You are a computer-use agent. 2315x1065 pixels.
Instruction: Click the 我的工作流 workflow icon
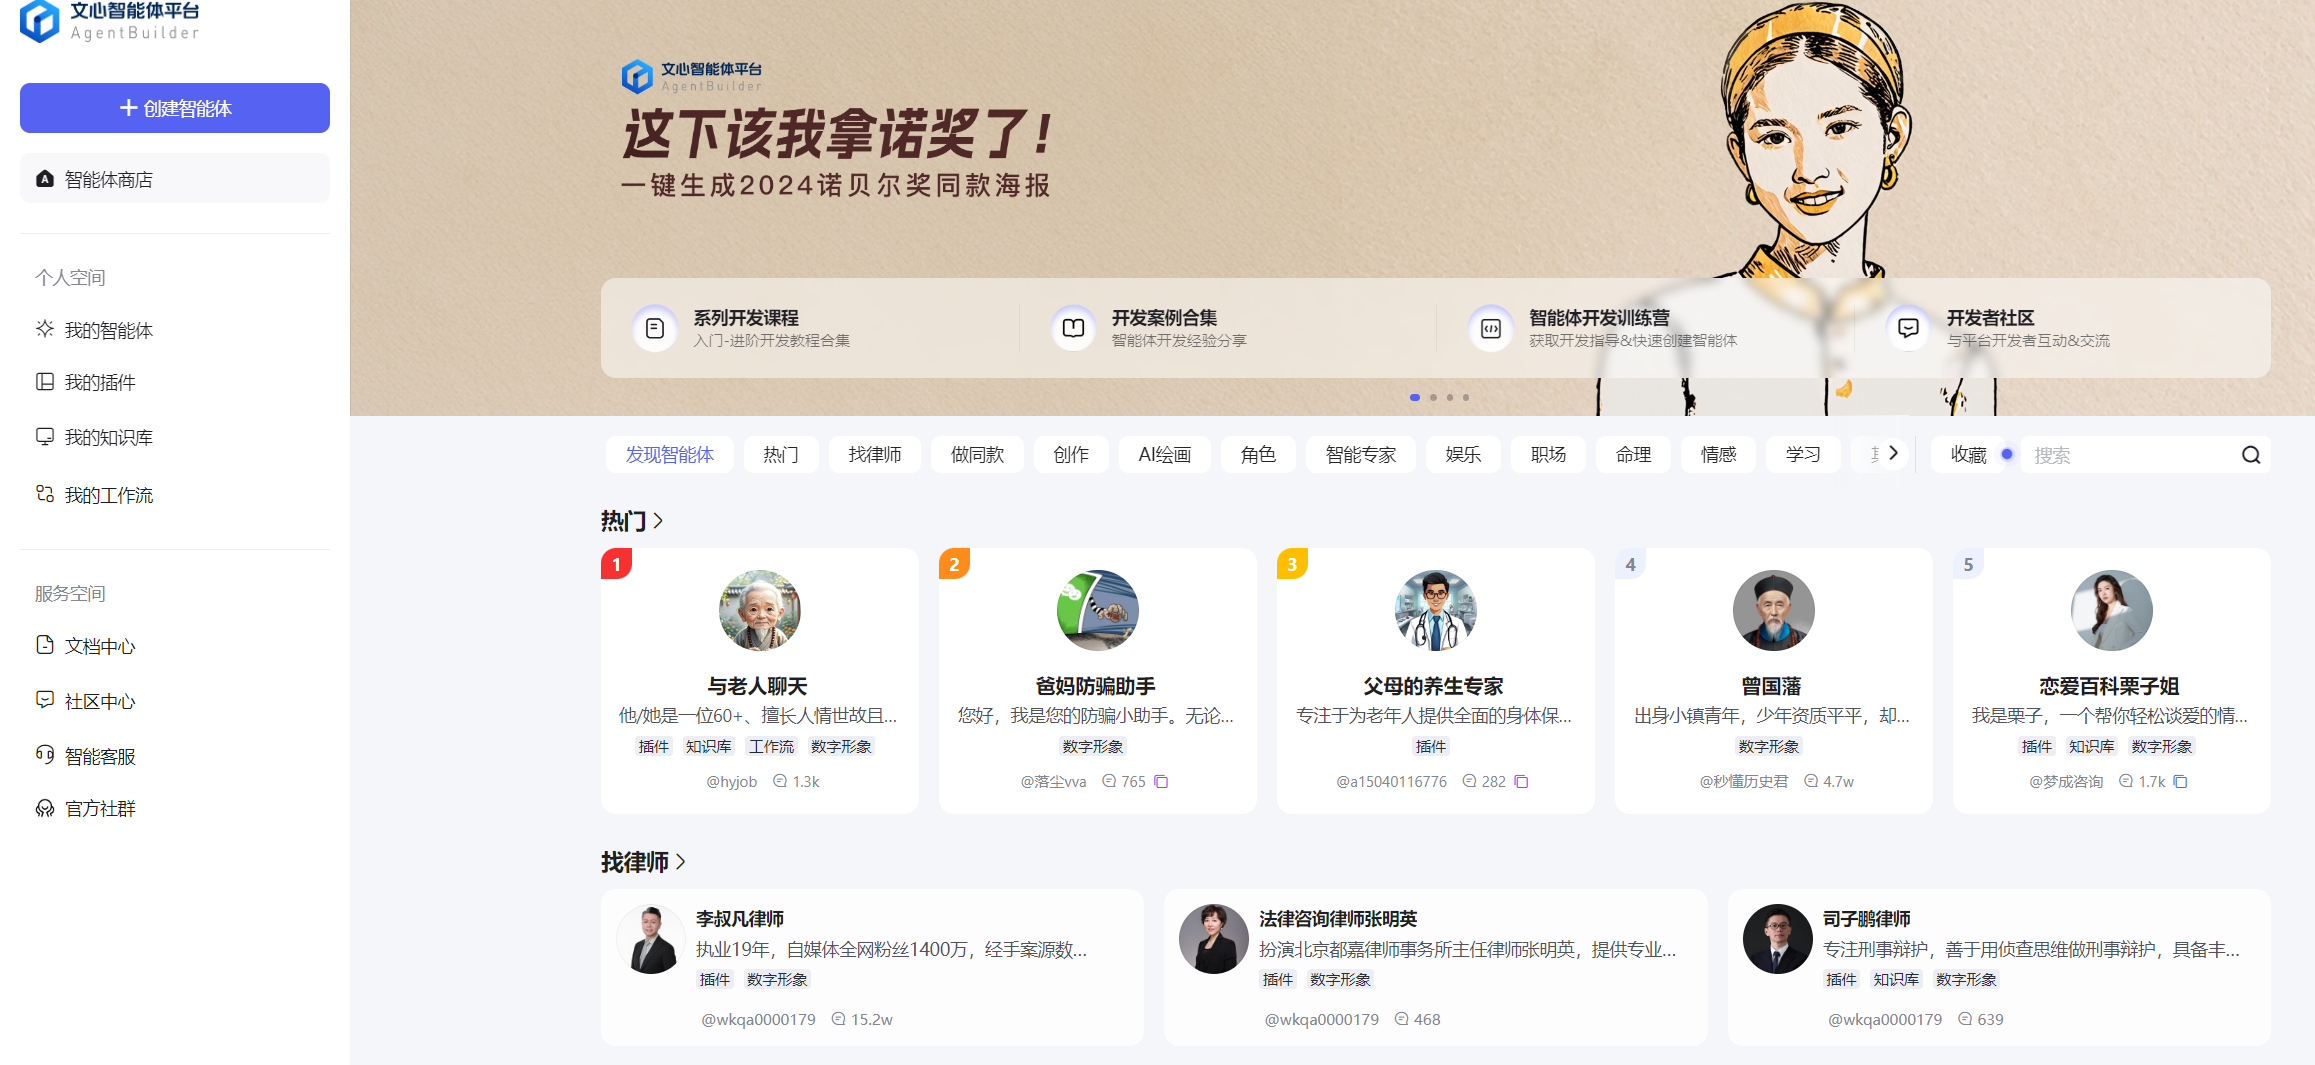point(45,494)
